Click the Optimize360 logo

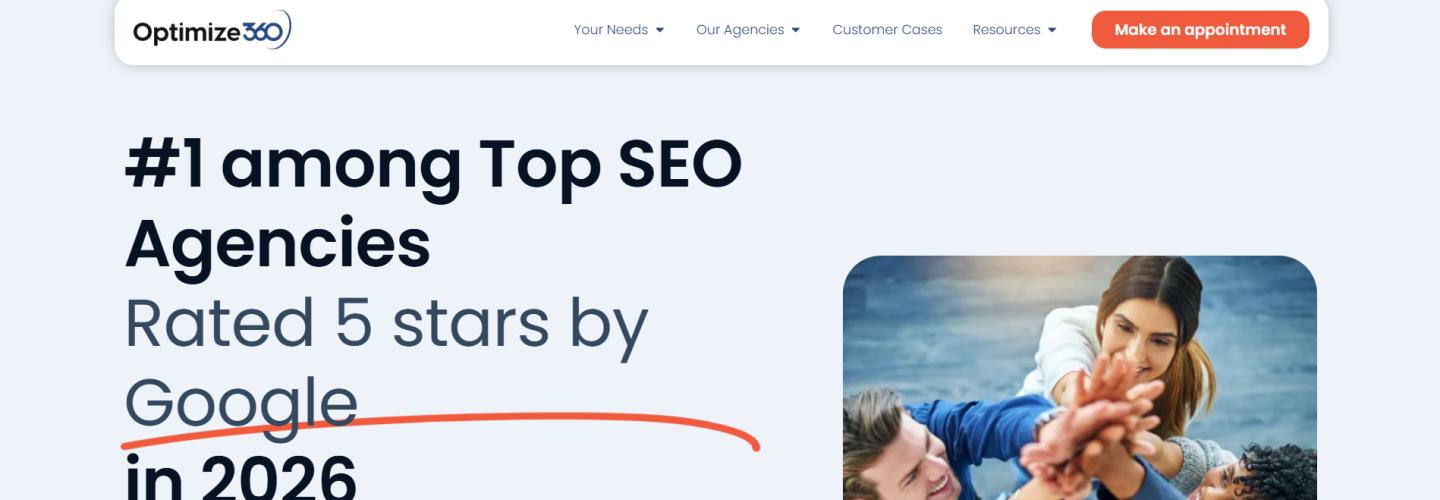click(x=211, y=31)
